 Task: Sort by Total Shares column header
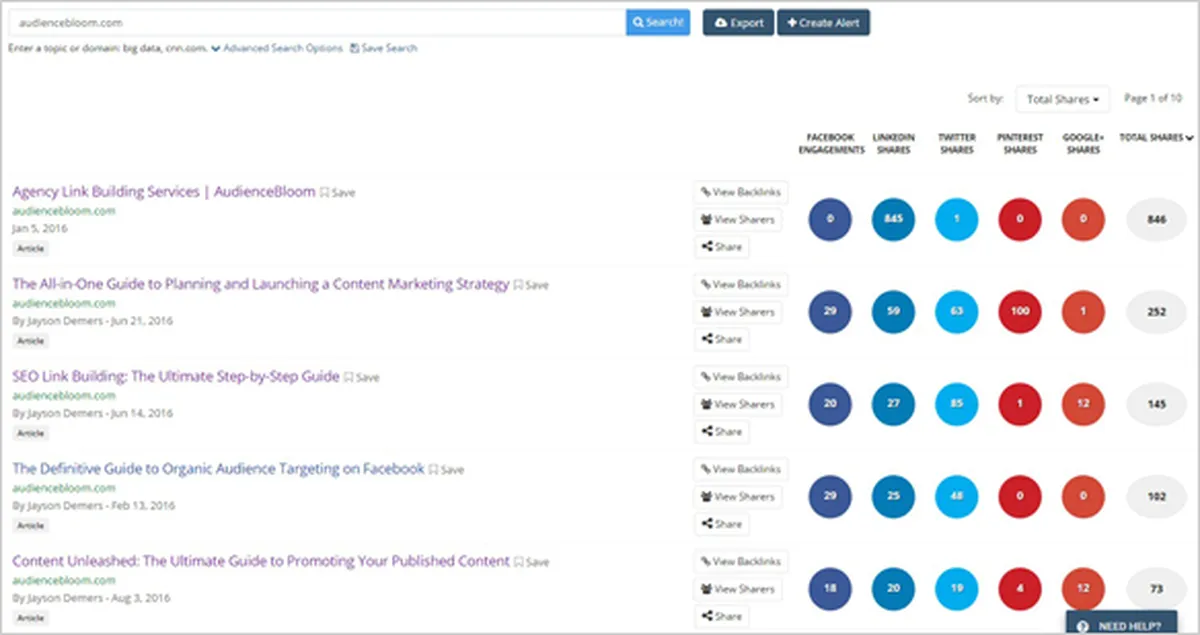click(x=1156, y=138)
